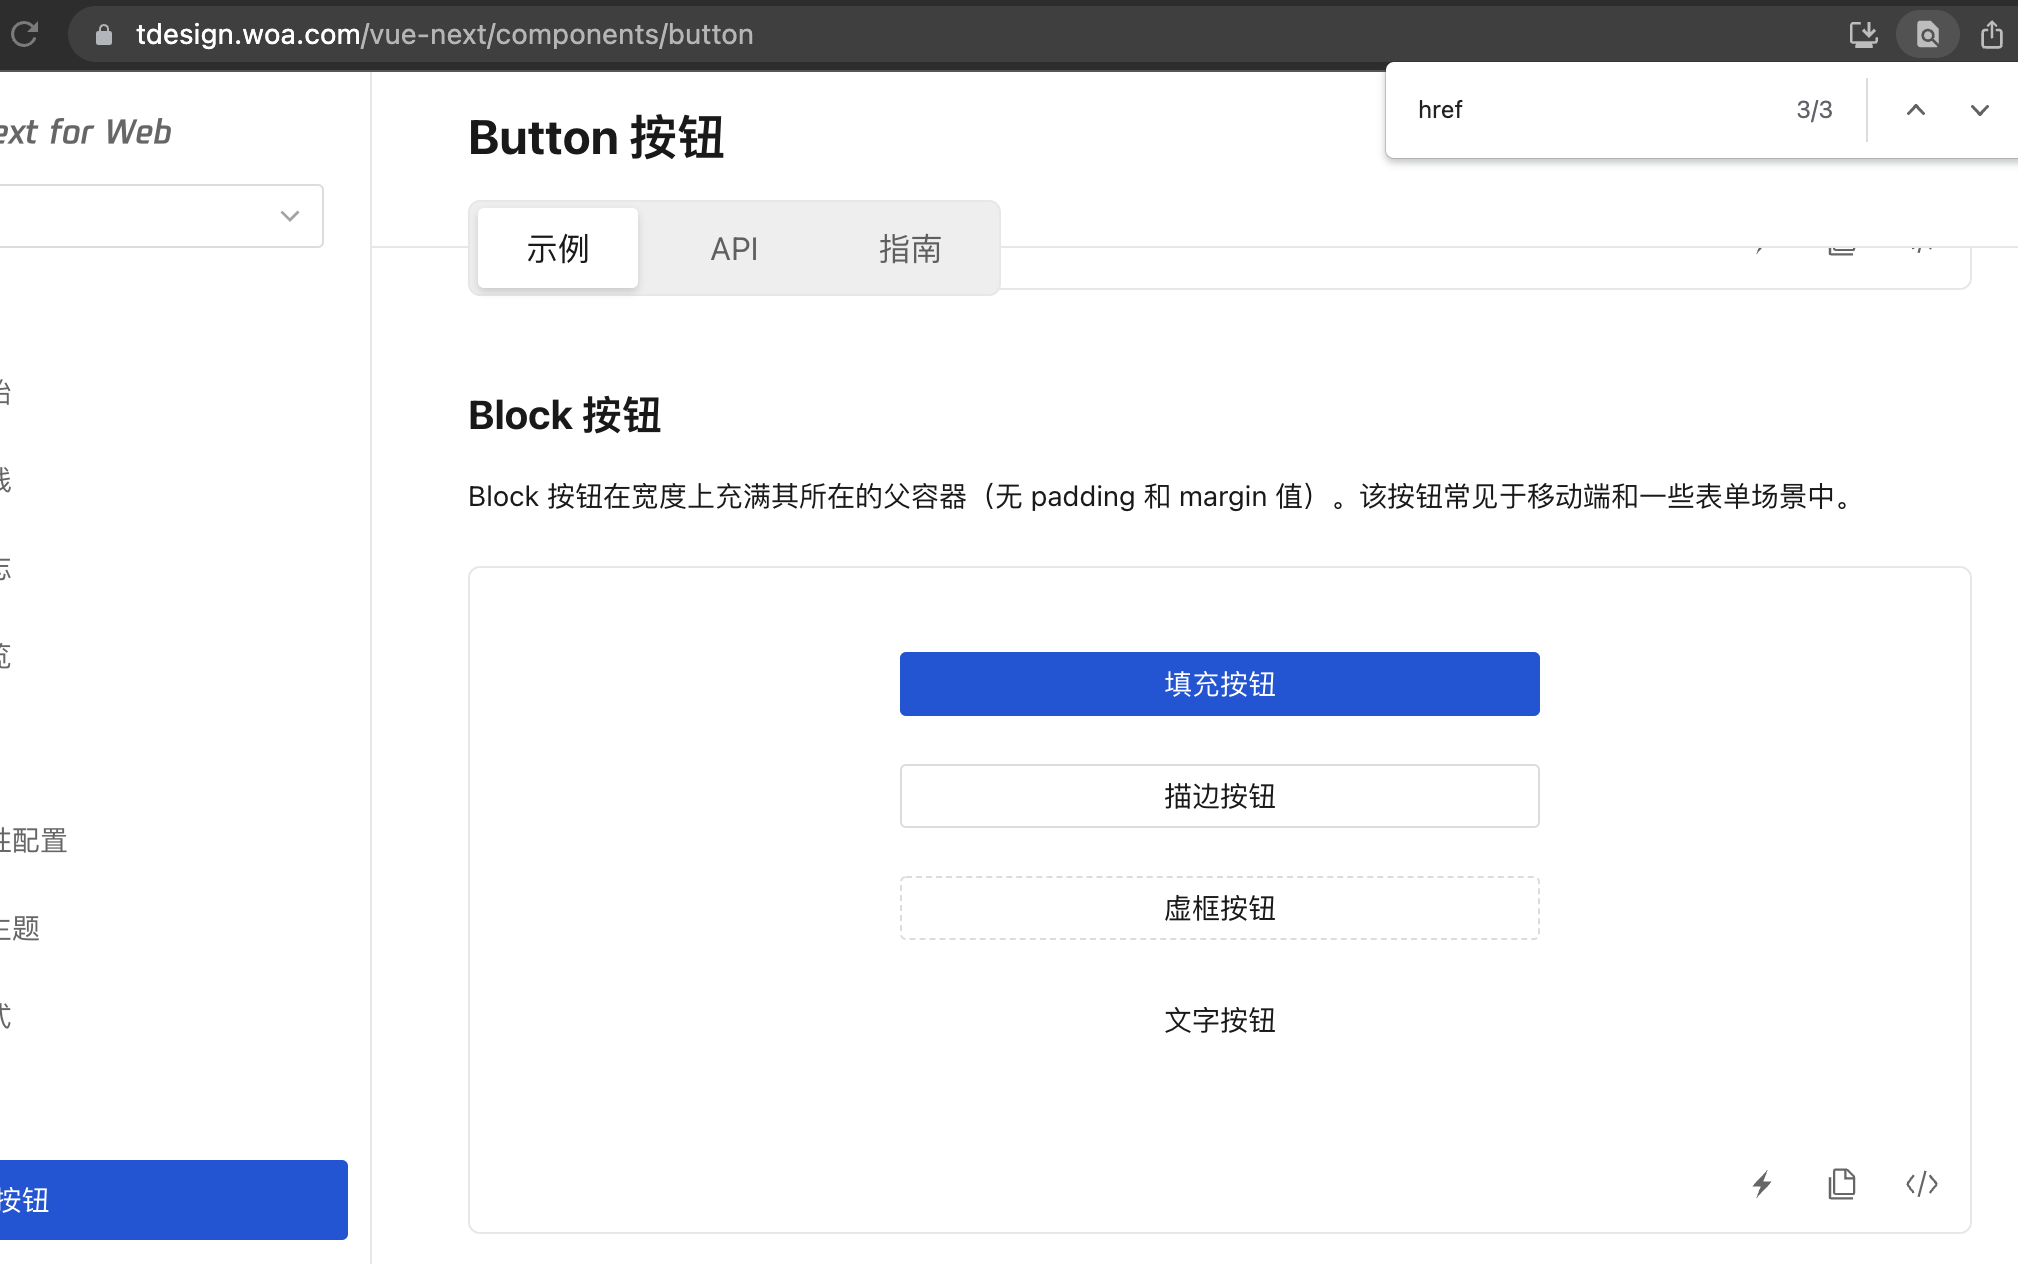2018x1264 pixels.
Task: Click the outlined 描边按钮 button
Action: (1219, 796)
